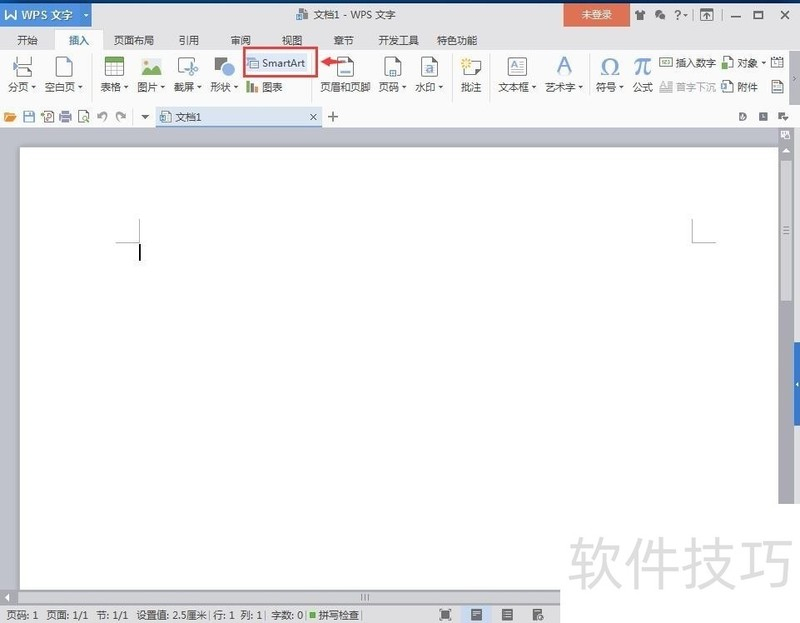Click the 未登录 login button
This screenshot has width=800, height=623.
point(595,15)
